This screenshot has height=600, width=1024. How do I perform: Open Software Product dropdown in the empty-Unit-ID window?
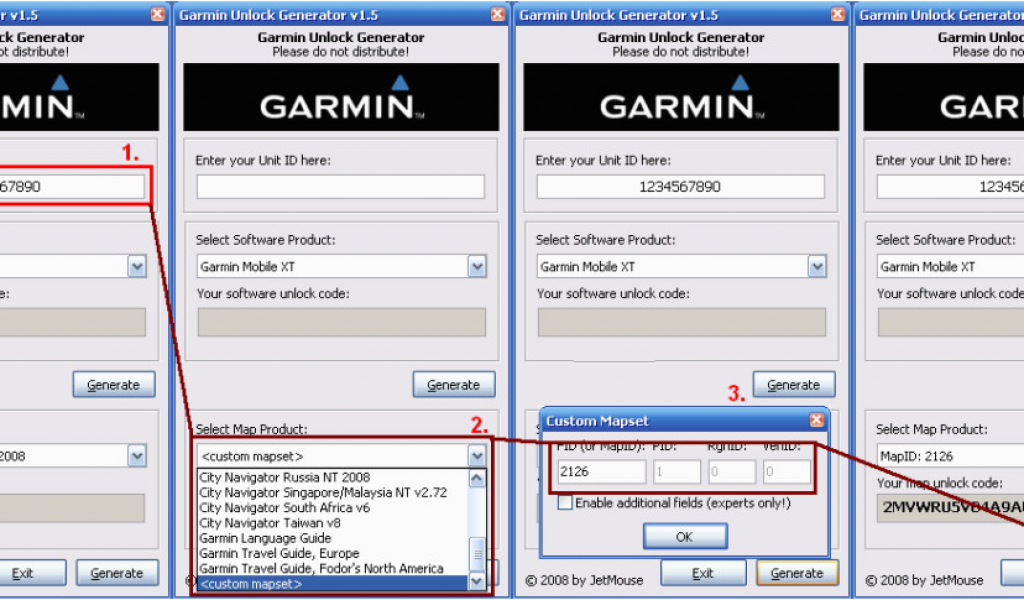coord(477,266)
